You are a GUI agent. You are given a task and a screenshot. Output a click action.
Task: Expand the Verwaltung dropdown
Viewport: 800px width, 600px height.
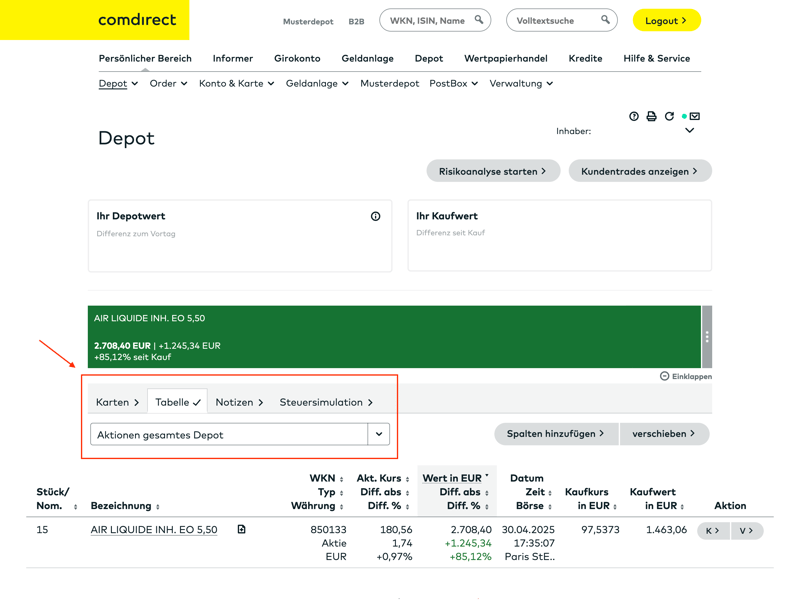(549, 84)
